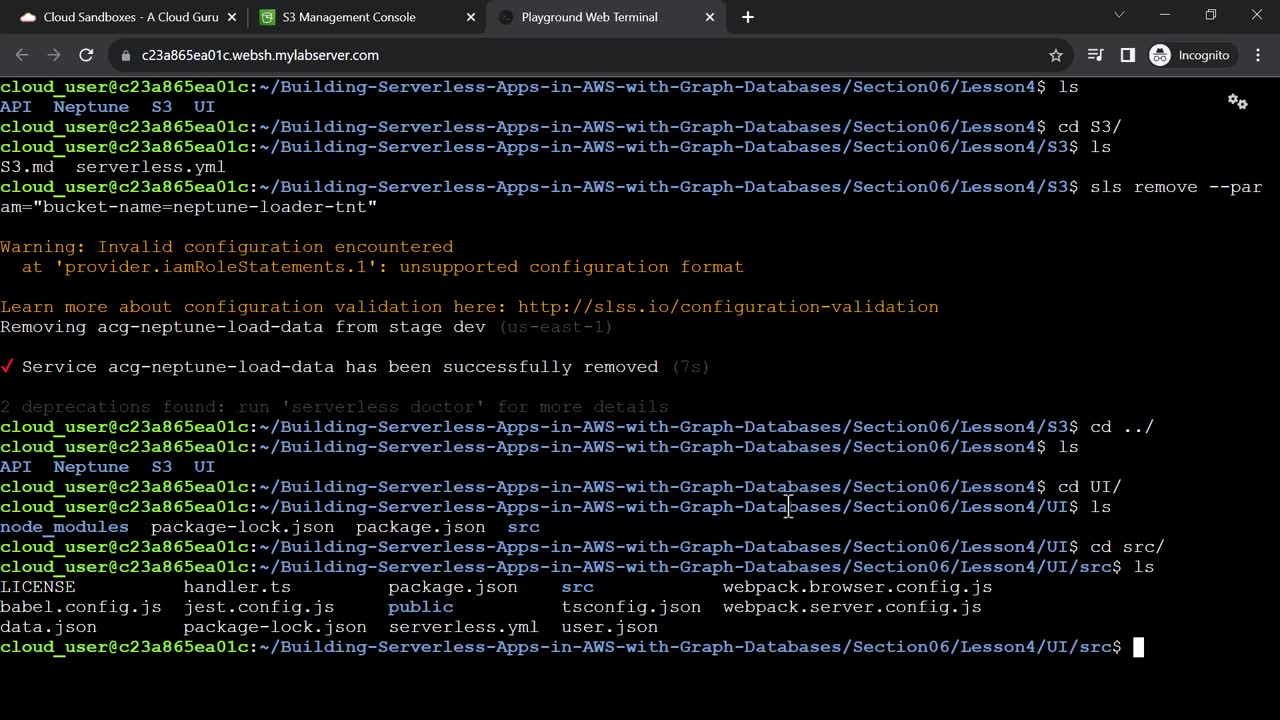Switch to the S3 Management Console tab
The image size is (1280, 720).
point(350,17)
